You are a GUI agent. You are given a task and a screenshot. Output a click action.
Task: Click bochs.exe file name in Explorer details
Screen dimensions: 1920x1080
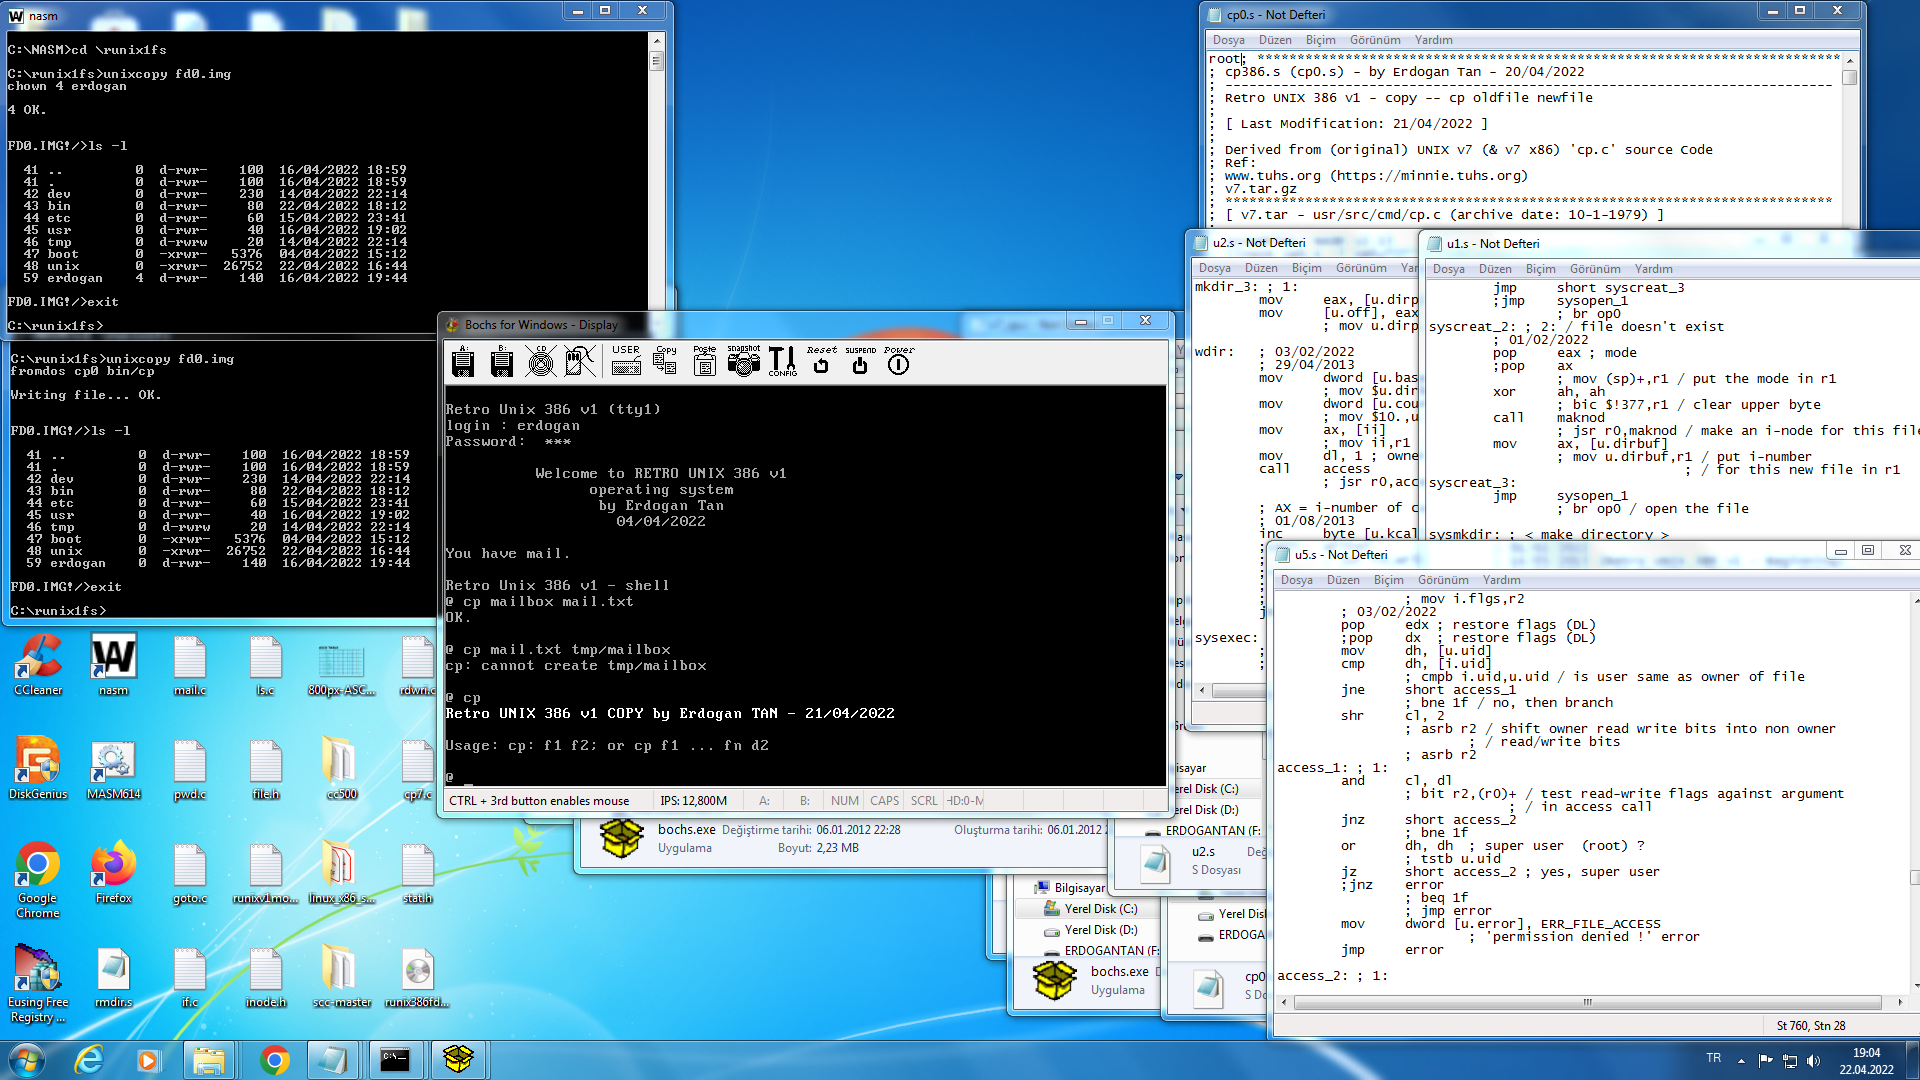click(x=686, y=829)
